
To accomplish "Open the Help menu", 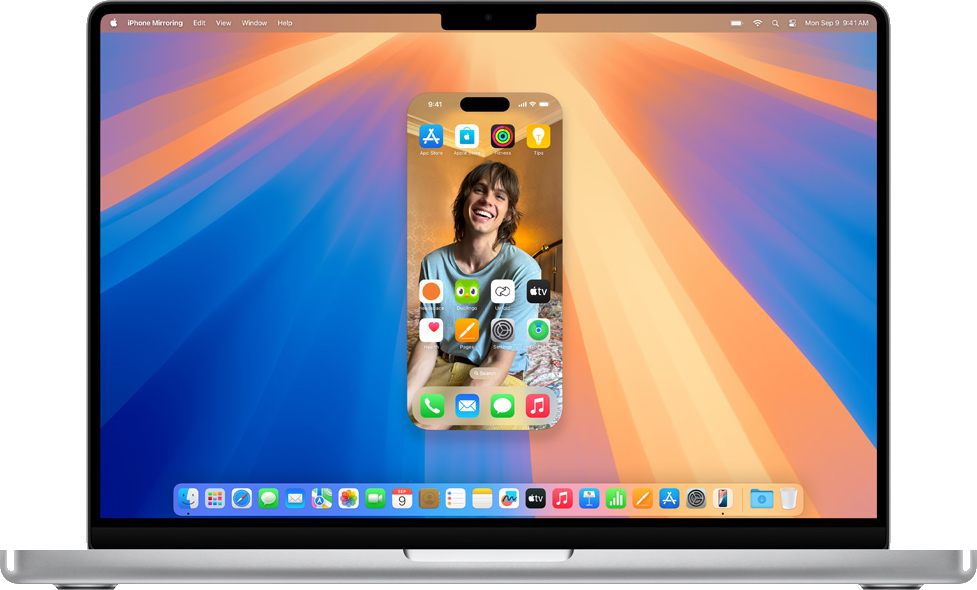I will (285, 23).
